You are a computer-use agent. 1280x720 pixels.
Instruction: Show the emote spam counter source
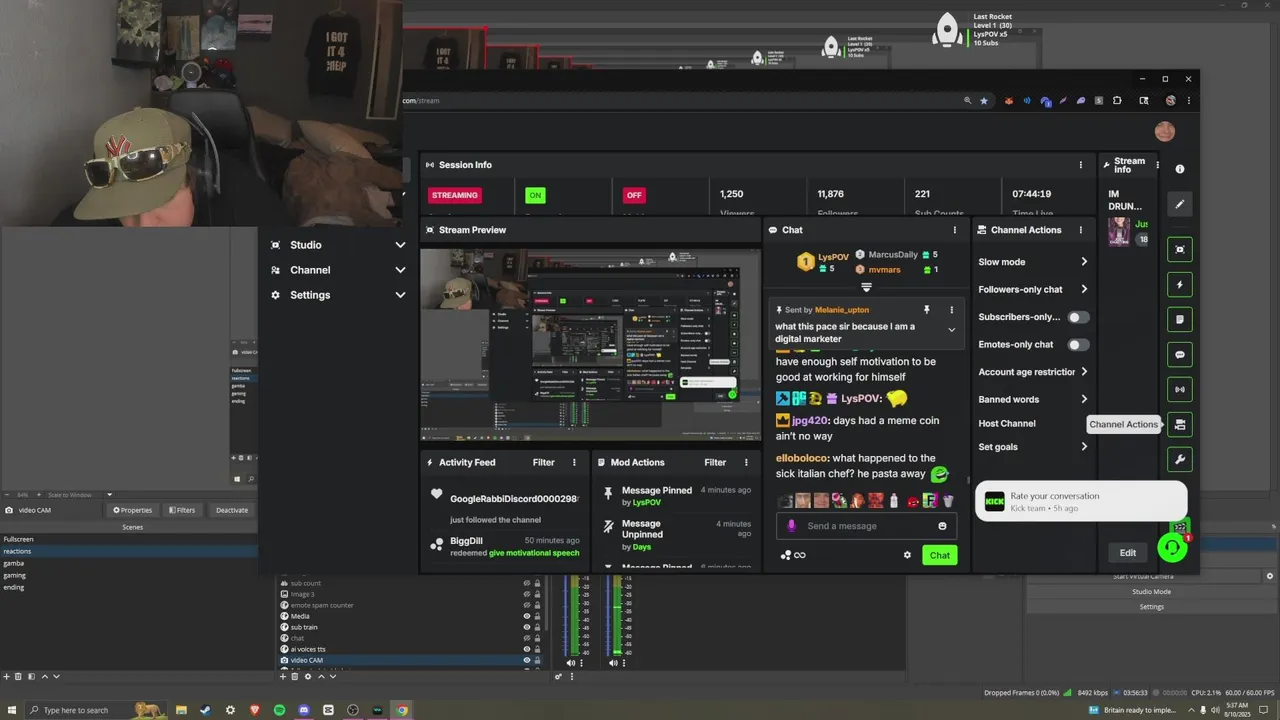click(527, 605)
